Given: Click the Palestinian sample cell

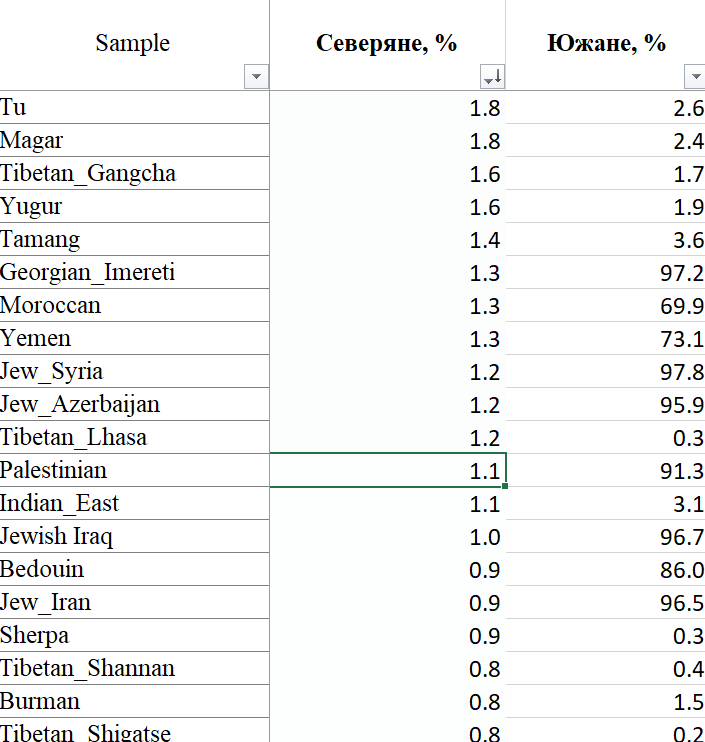Looking at the screenshot, I should tap(134, 470).
